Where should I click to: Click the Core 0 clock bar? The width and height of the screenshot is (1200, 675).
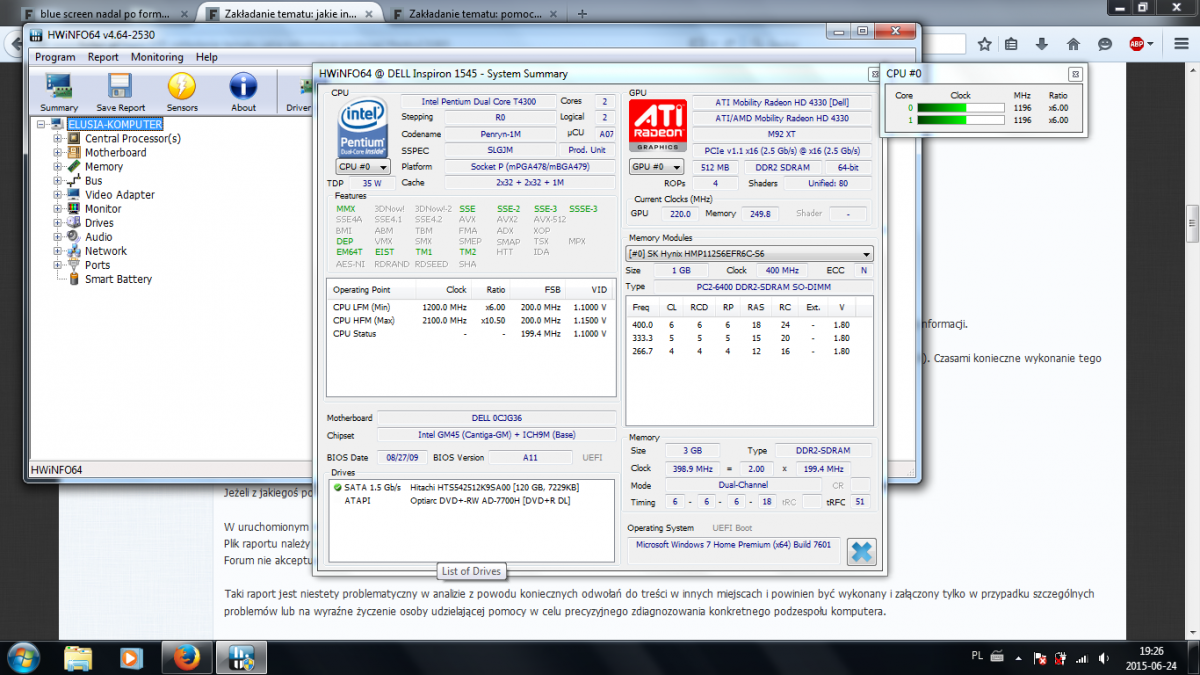coord(961,107)
